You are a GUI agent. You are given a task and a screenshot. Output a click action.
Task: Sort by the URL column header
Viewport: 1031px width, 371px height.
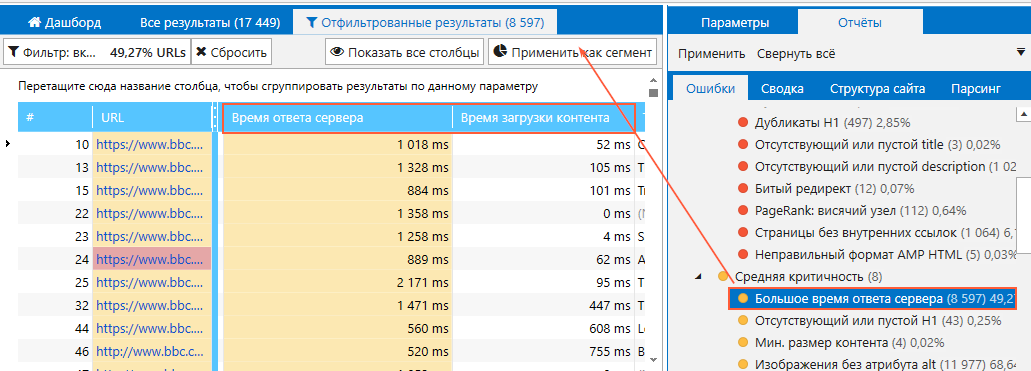152,118
